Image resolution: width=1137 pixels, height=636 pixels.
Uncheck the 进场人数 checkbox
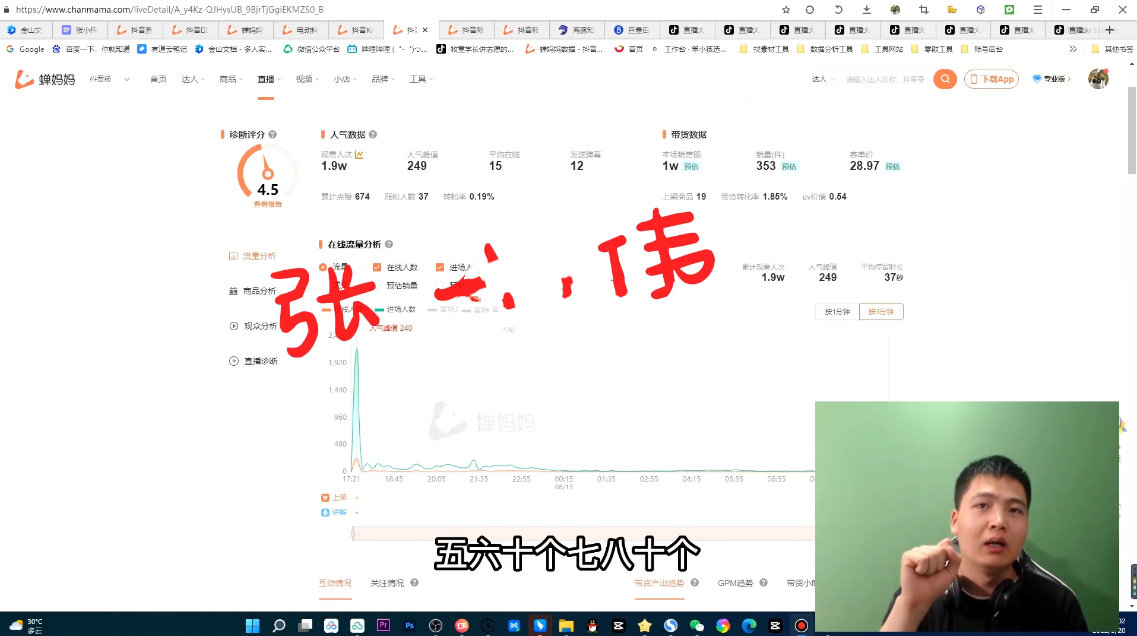click(438, 266)
